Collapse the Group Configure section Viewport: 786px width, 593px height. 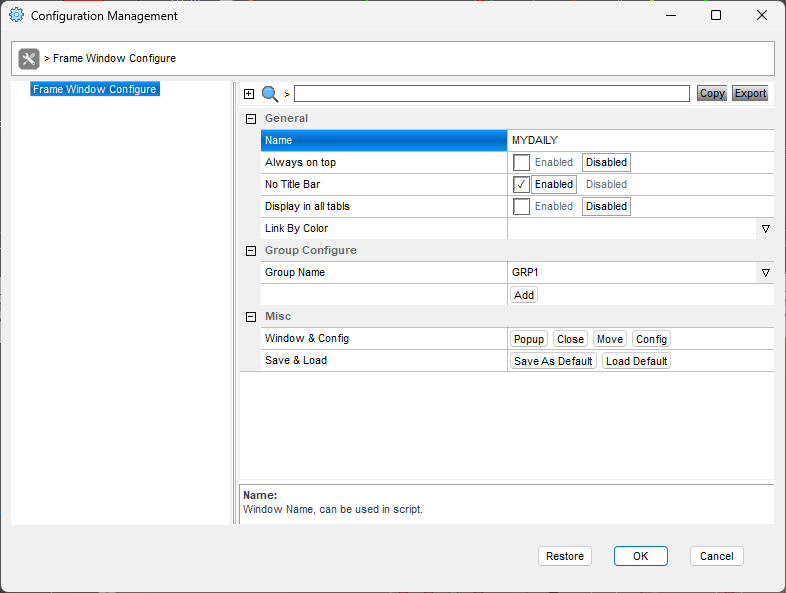click(251, 251)
